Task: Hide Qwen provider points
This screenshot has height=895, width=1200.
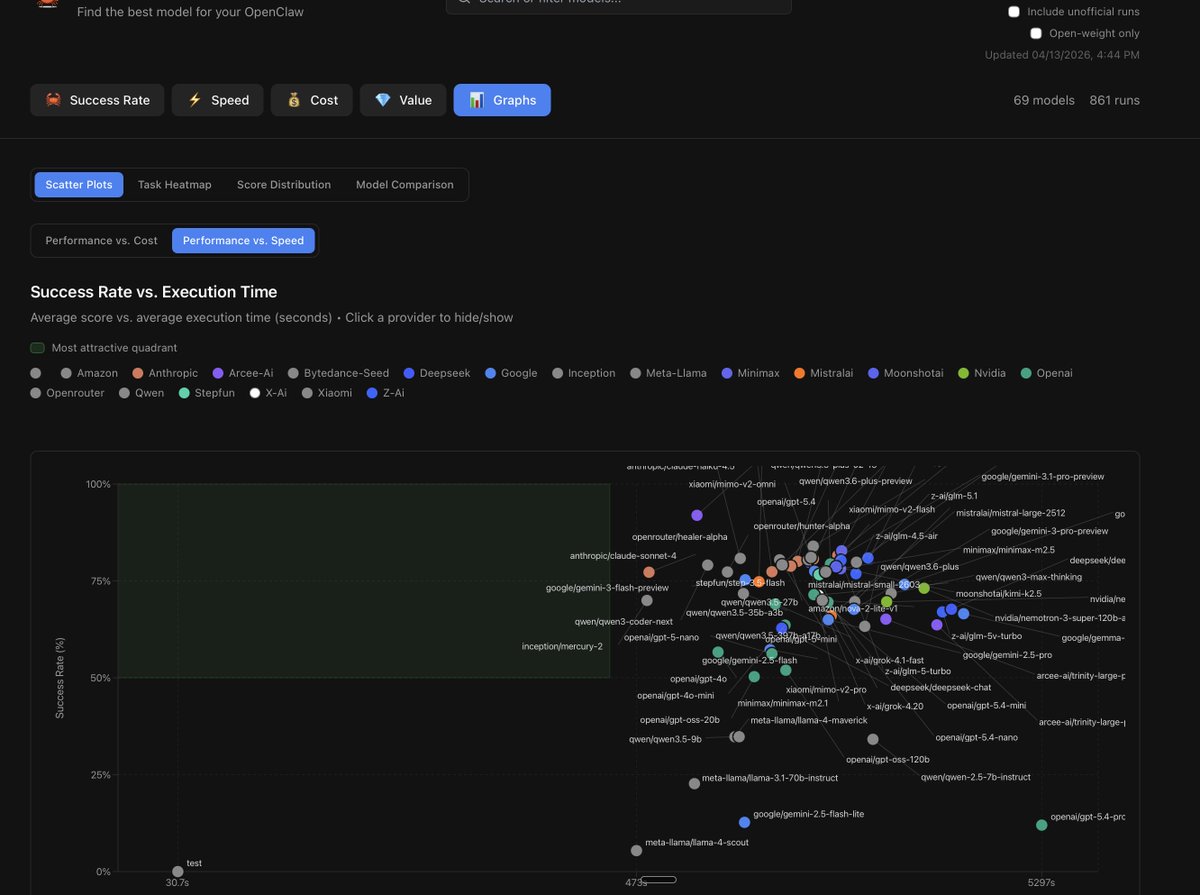Action: click(141, 393)
